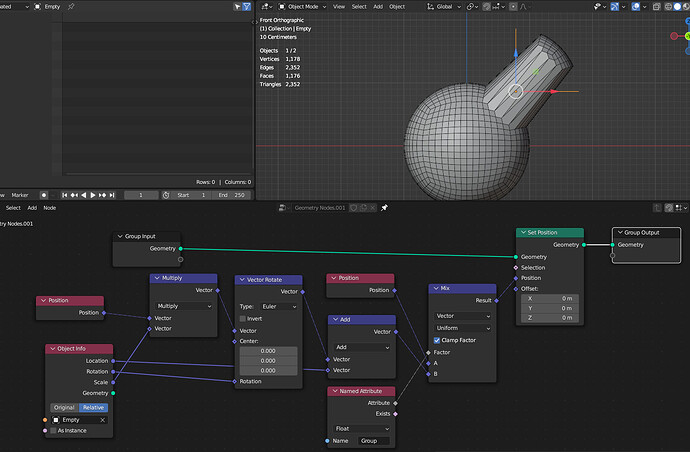This screenshot has width=690, height=452.
Task: Collapse the Named Attribute node
Action: pos(335,391)
